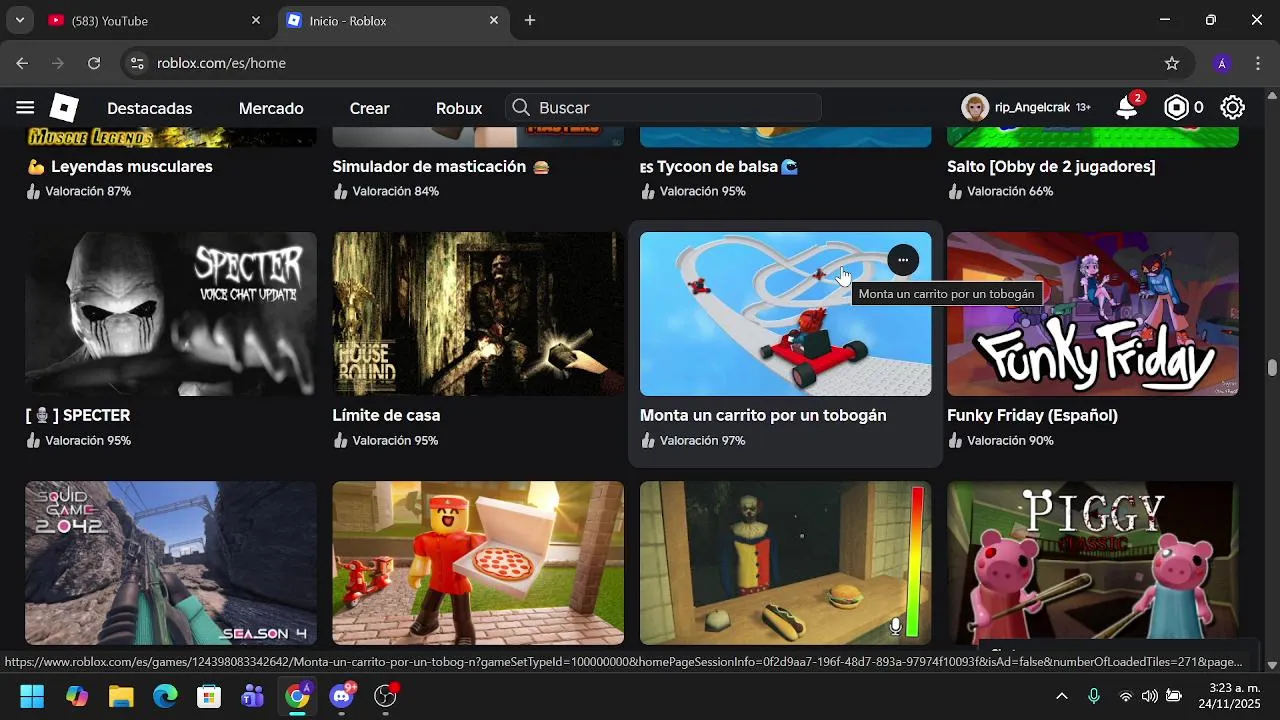This screenshot has width=1280, height=720.
Task: Show hidden system tray icons
Action: pyautogui.click(x=1062, y=696)
